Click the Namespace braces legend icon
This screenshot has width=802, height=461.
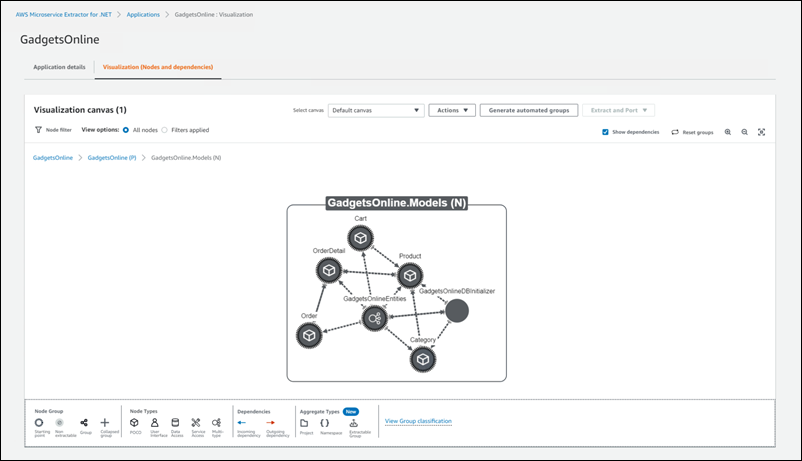(324, 423)
